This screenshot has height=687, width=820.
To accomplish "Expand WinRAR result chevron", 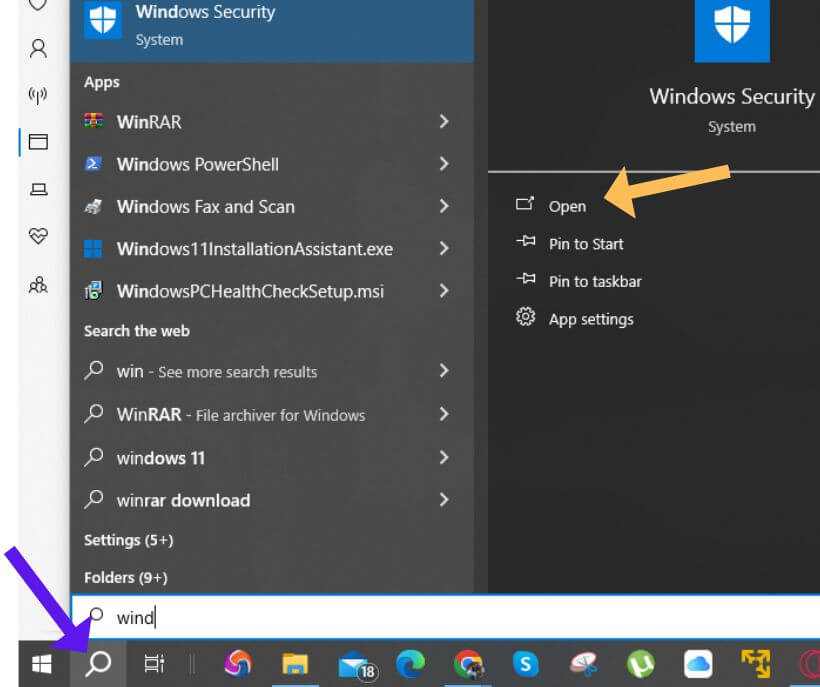I will pos(444,121).
